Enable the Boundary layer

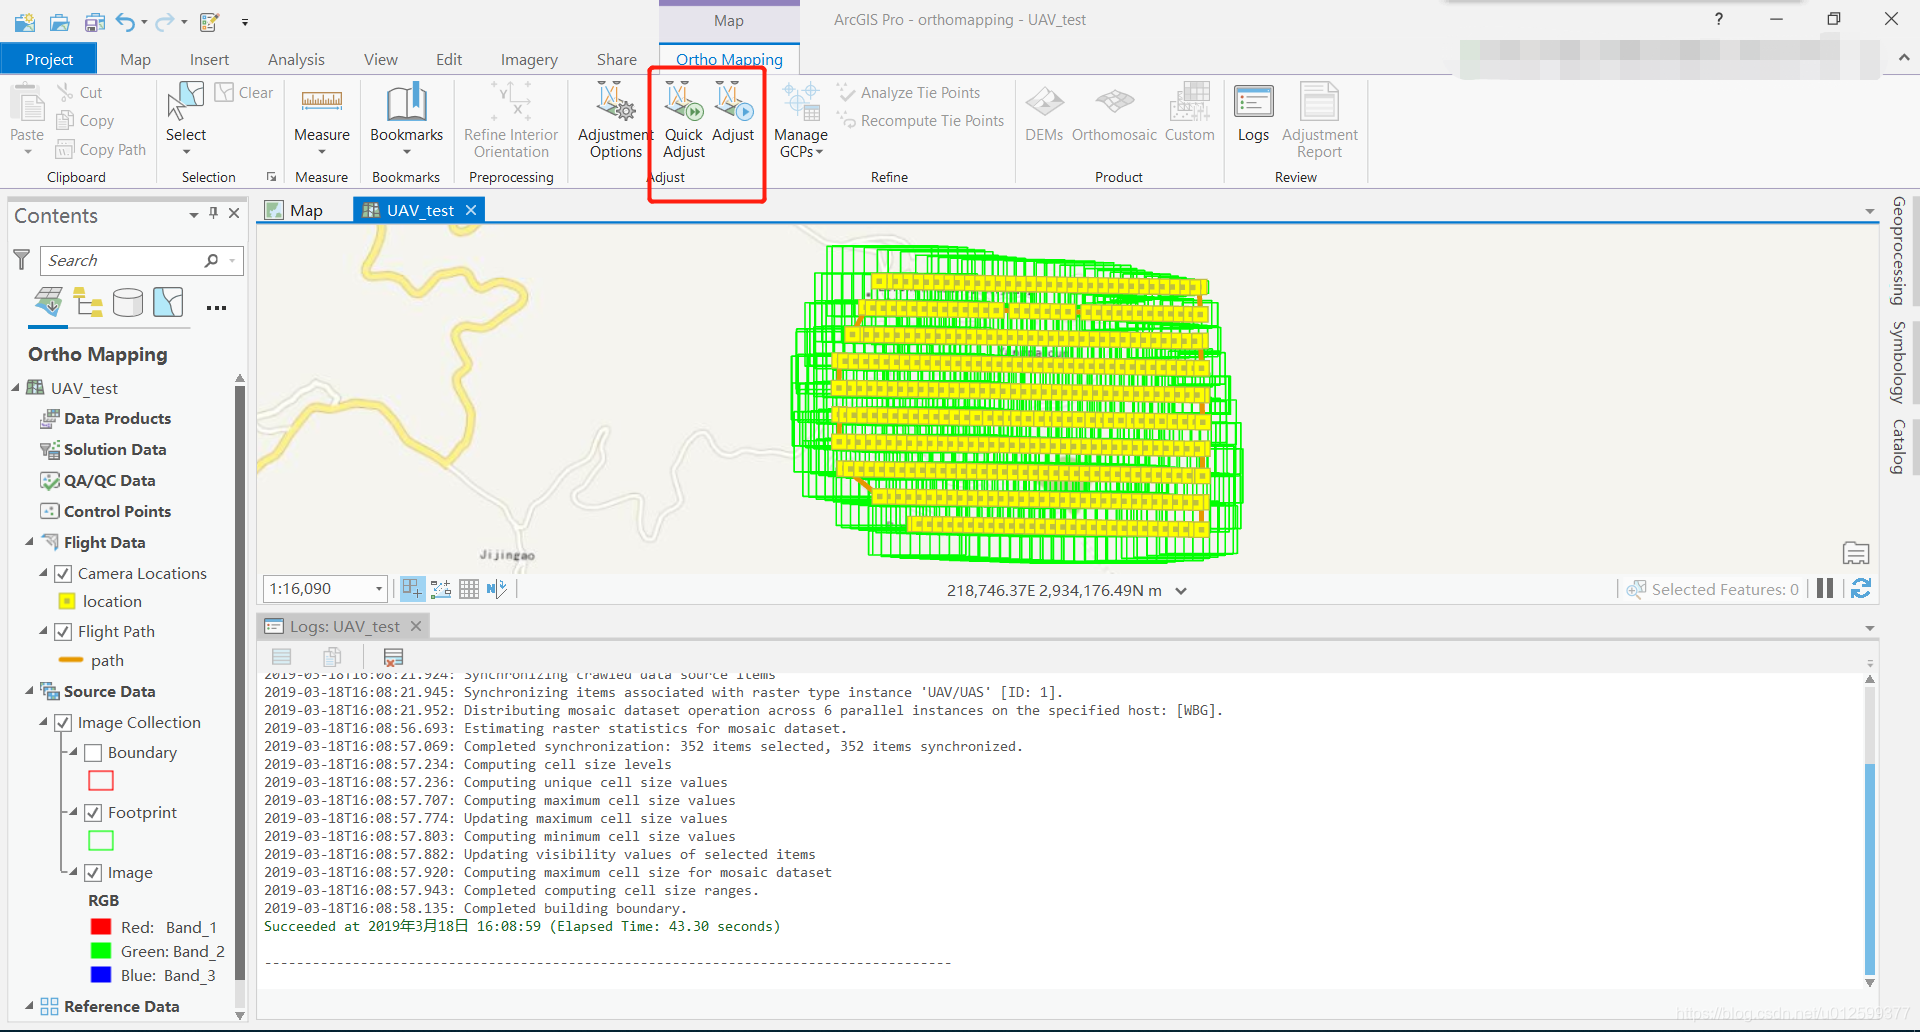(x=93, y=752)
